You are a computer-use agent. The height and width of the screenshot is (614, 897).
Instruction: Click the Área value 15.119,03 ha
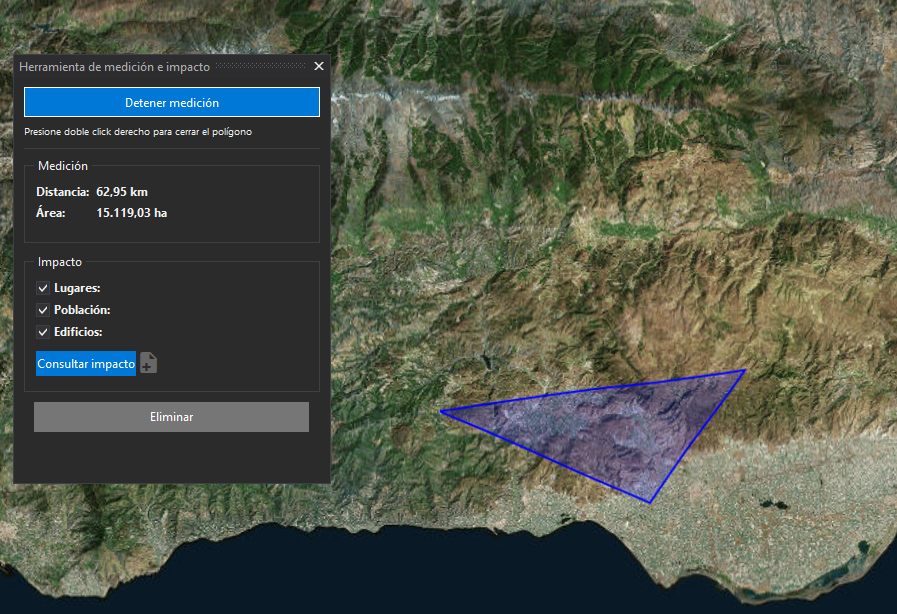[x=131, y=213]
